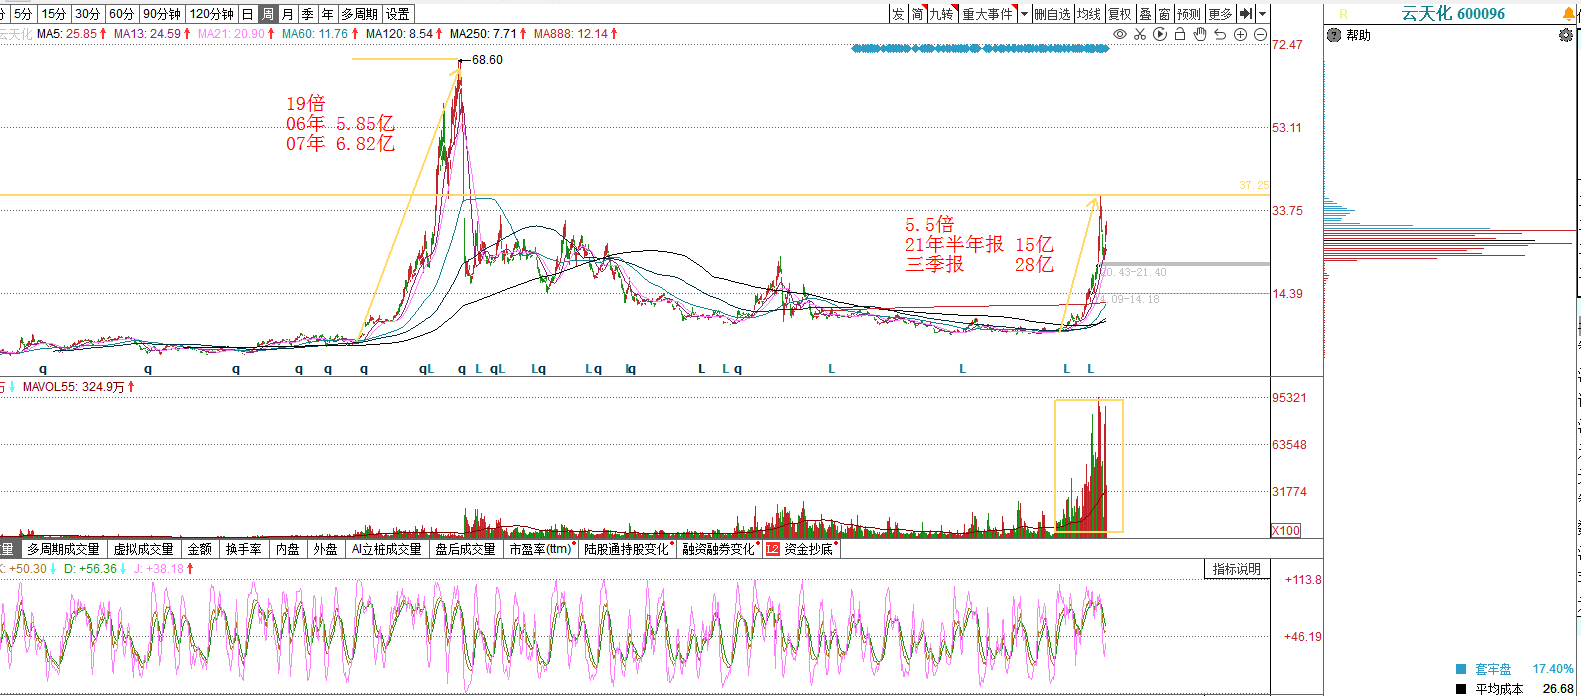
Task: Switch to 15分 timeframe
Action: pyautogui.click(x=54, y=14)
